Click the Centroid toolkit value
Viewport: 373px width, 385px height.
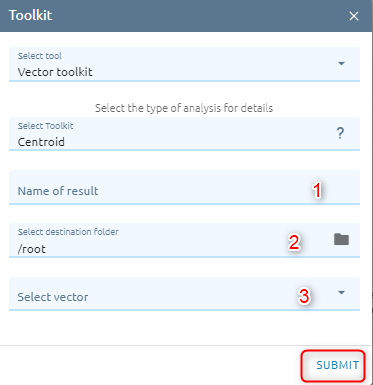[41, 142]
